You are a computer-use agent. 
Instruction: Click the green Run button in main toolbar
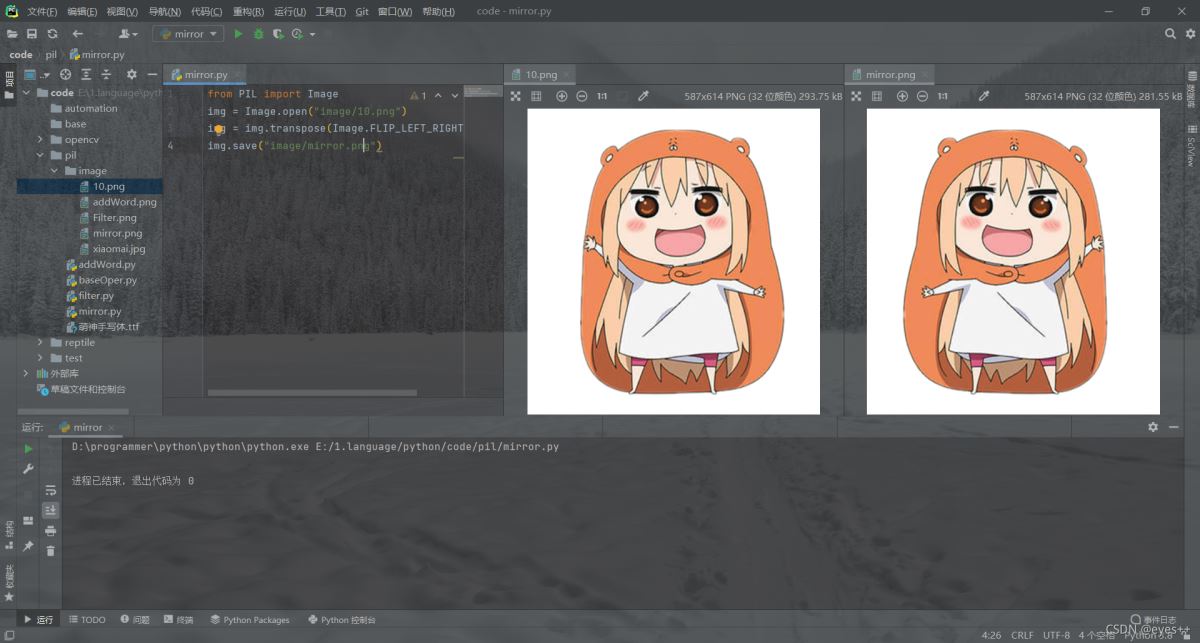238,34
